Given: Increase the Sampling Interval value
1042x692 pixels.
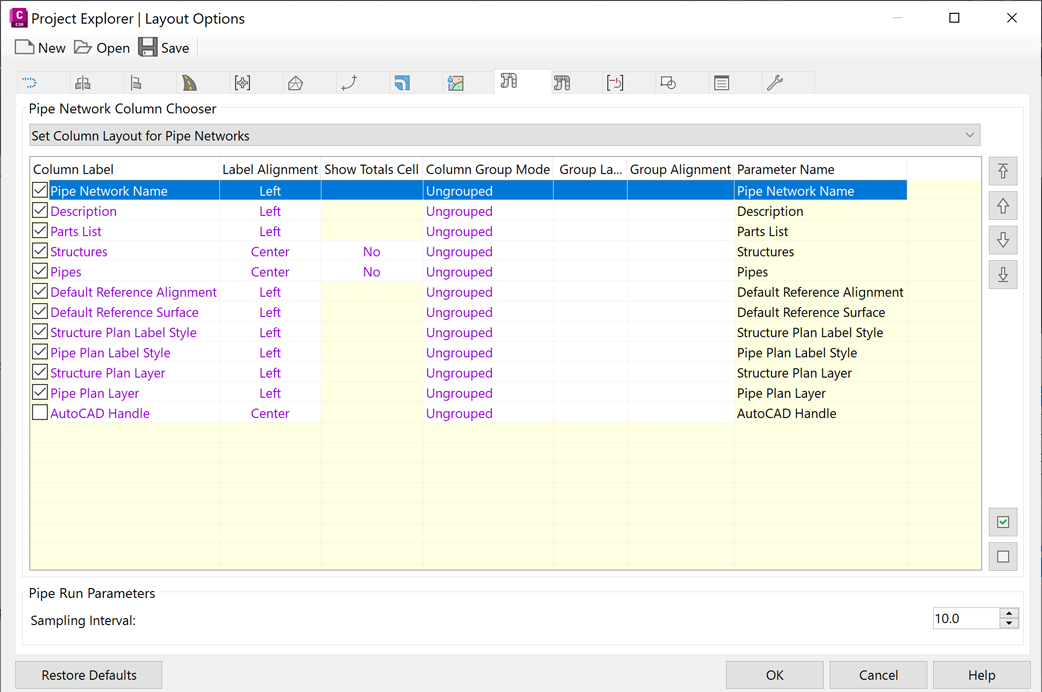Looking at the screenshot, I should pyautogui.click(x=1009, y=614).
